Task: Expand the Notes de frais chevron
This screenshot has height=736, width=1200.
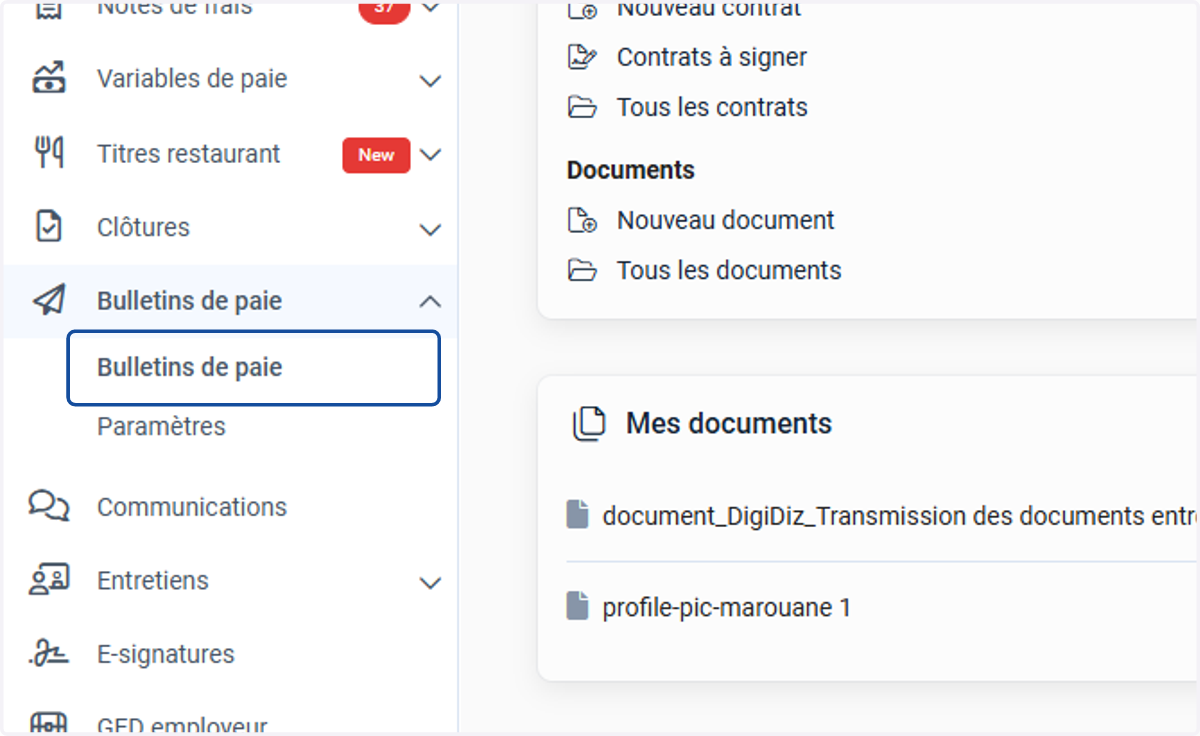Action: [x=430, y=8]
